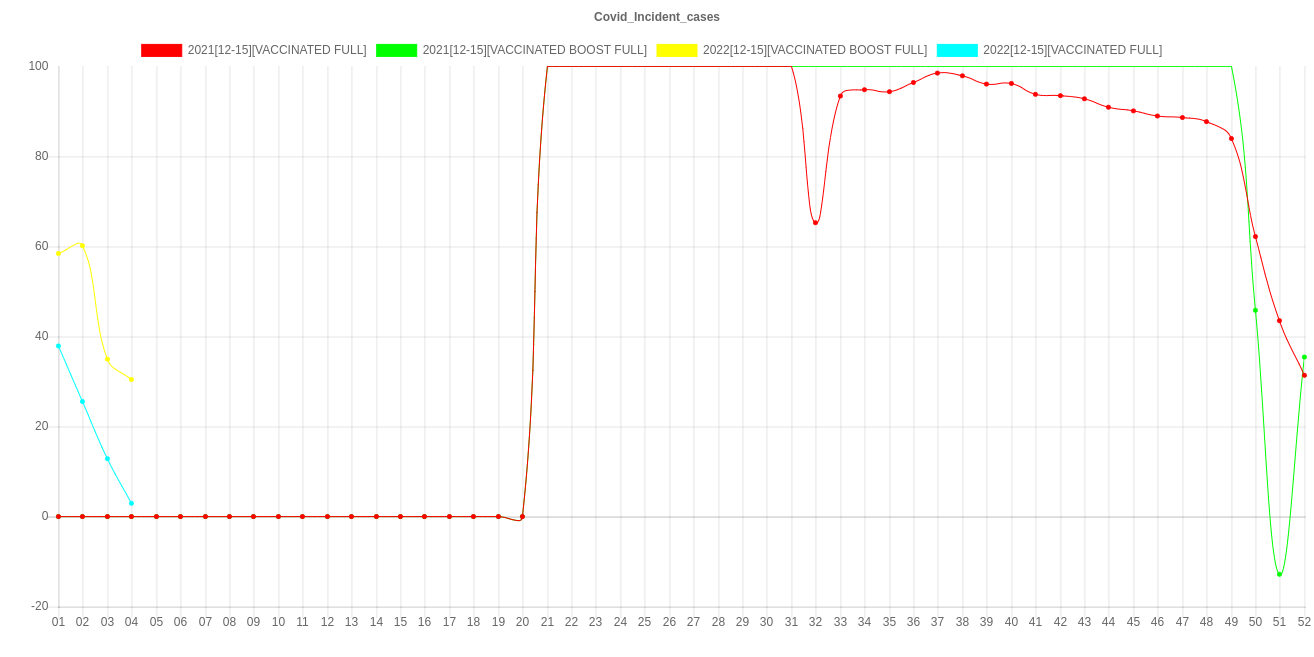Select the yellow data point at week 02
Screen dimensions: 1314x657
[82, 245]
